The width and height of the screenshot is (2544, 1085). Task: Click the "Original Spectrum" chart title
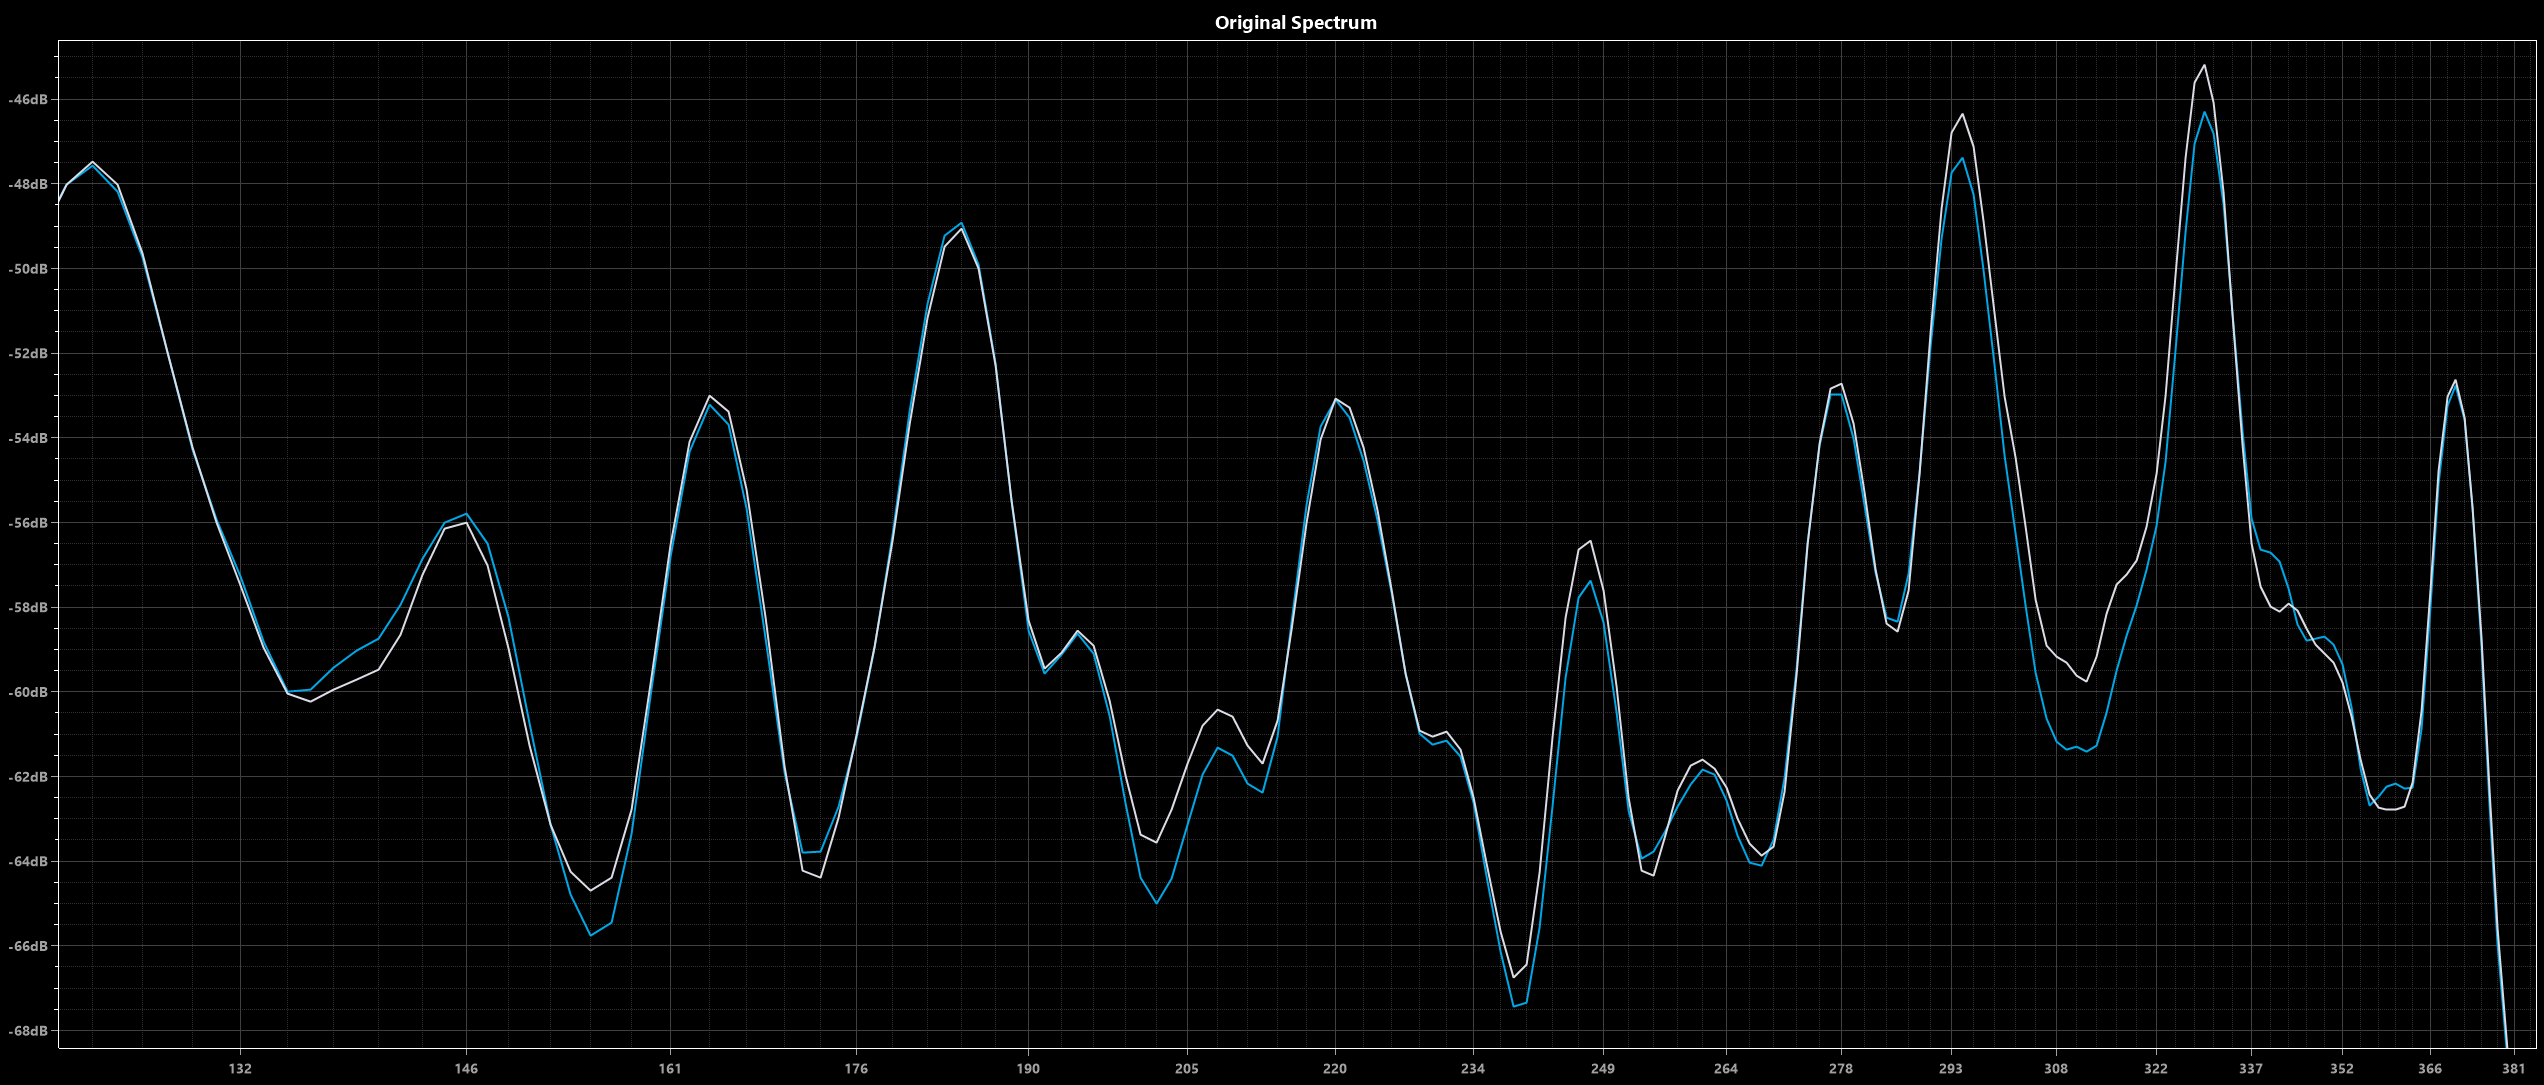tap(1295, 22)
